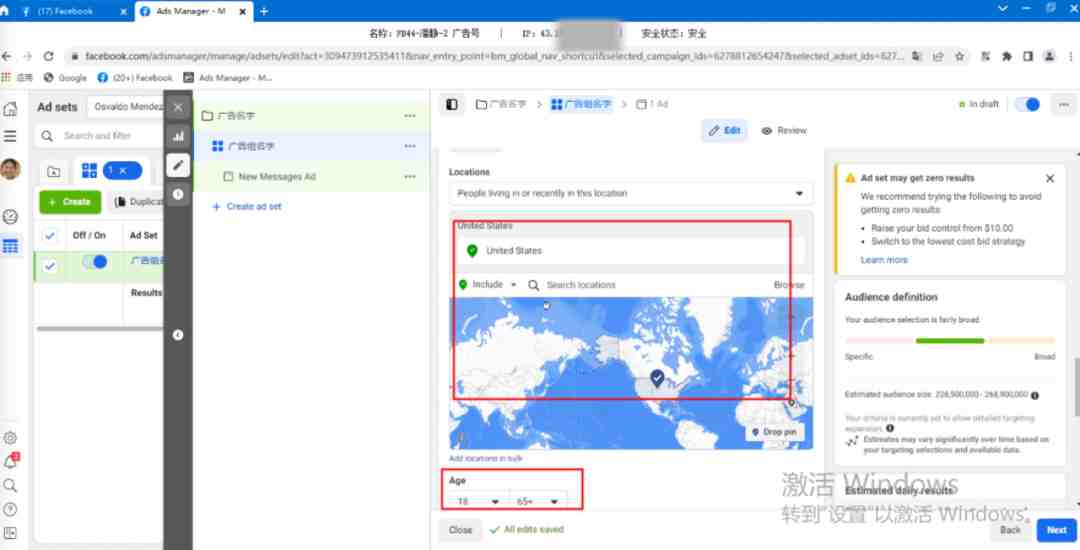Open the browser extensions puzzle icon
This screenshot has width=1080, height=550.
click(1007, 56)
